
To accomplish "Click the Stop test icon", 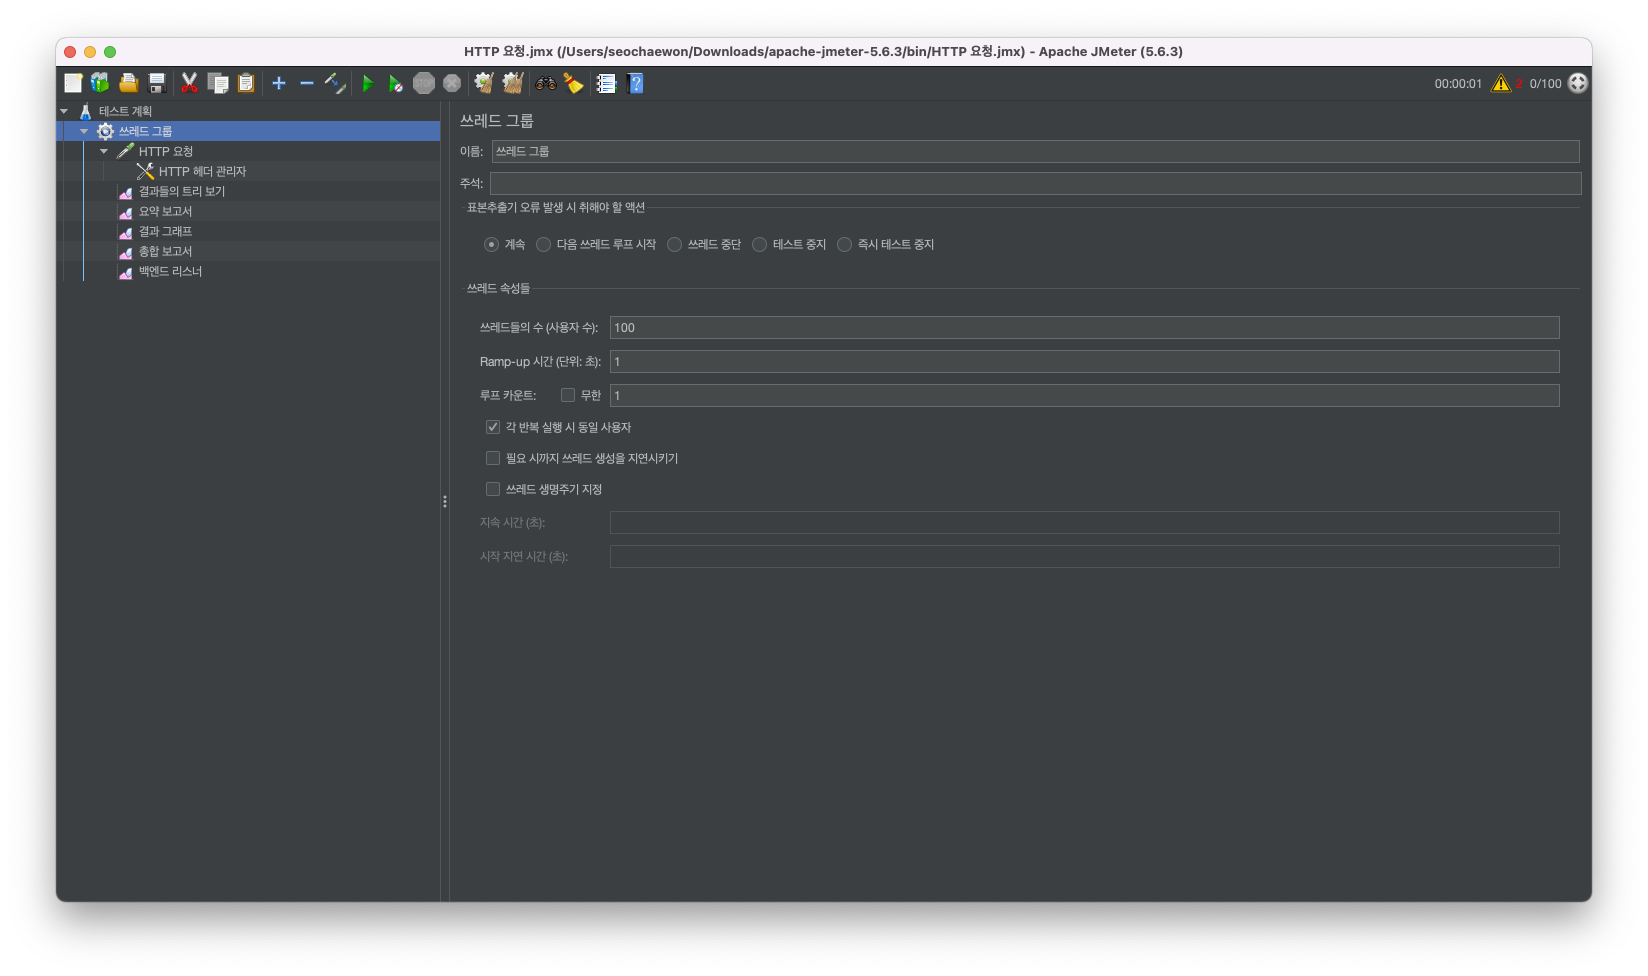I will (x=424, y=83).
